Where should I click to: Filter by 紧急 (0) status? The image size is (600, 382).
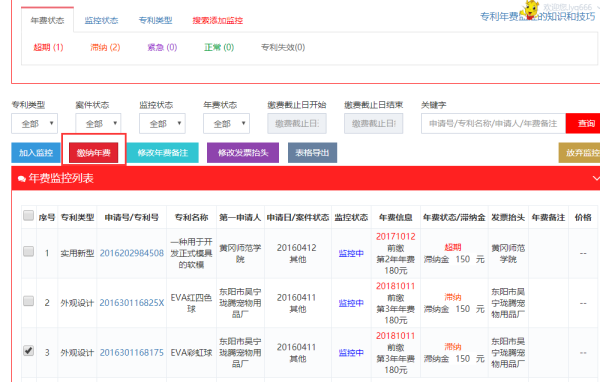click(x=162, y=47)
